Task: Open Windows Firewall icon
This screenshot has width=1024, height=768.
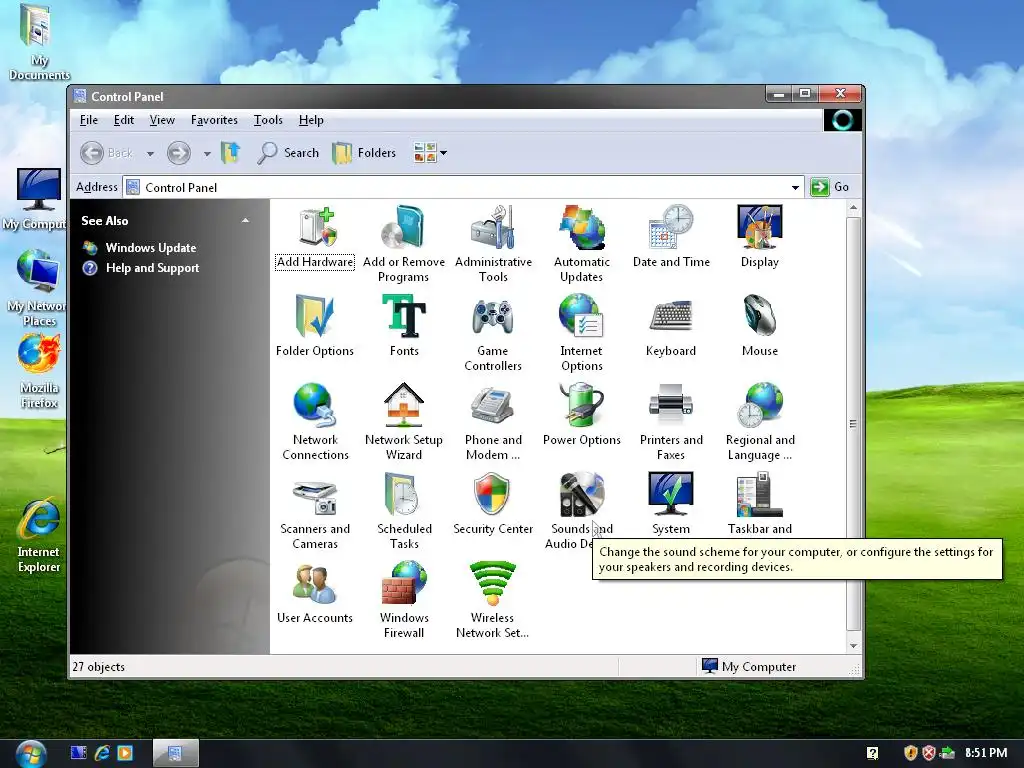Action: pos(404,600)
